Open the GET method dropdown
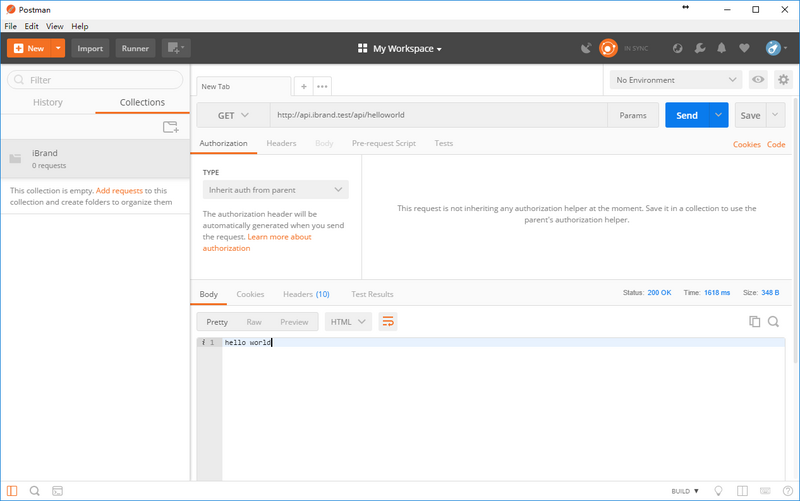Viewport: 800px width, 501px height. coord(233,115)
